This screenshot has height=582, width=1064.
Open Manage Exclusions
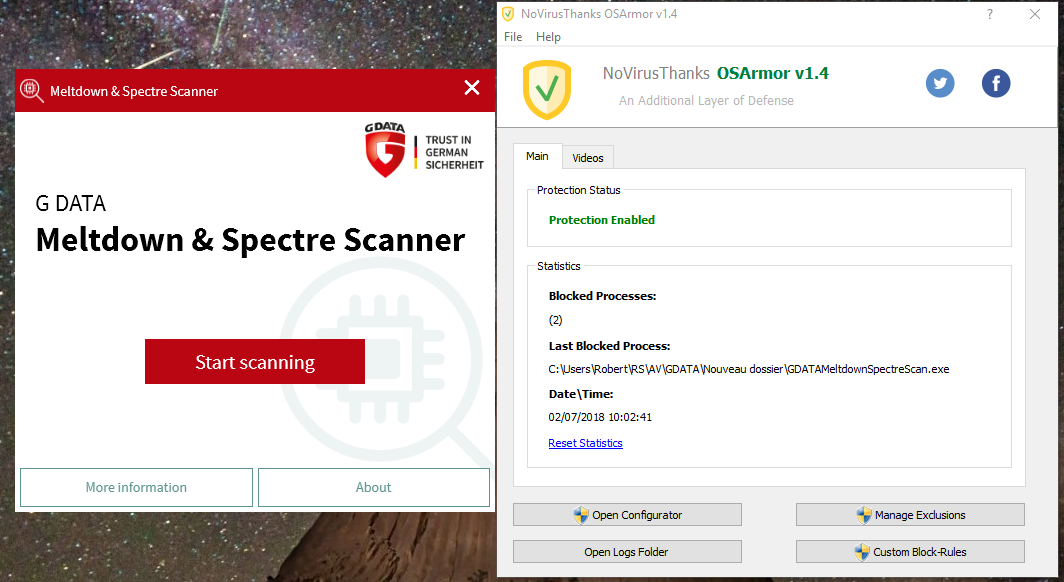[x=910, y=515]
